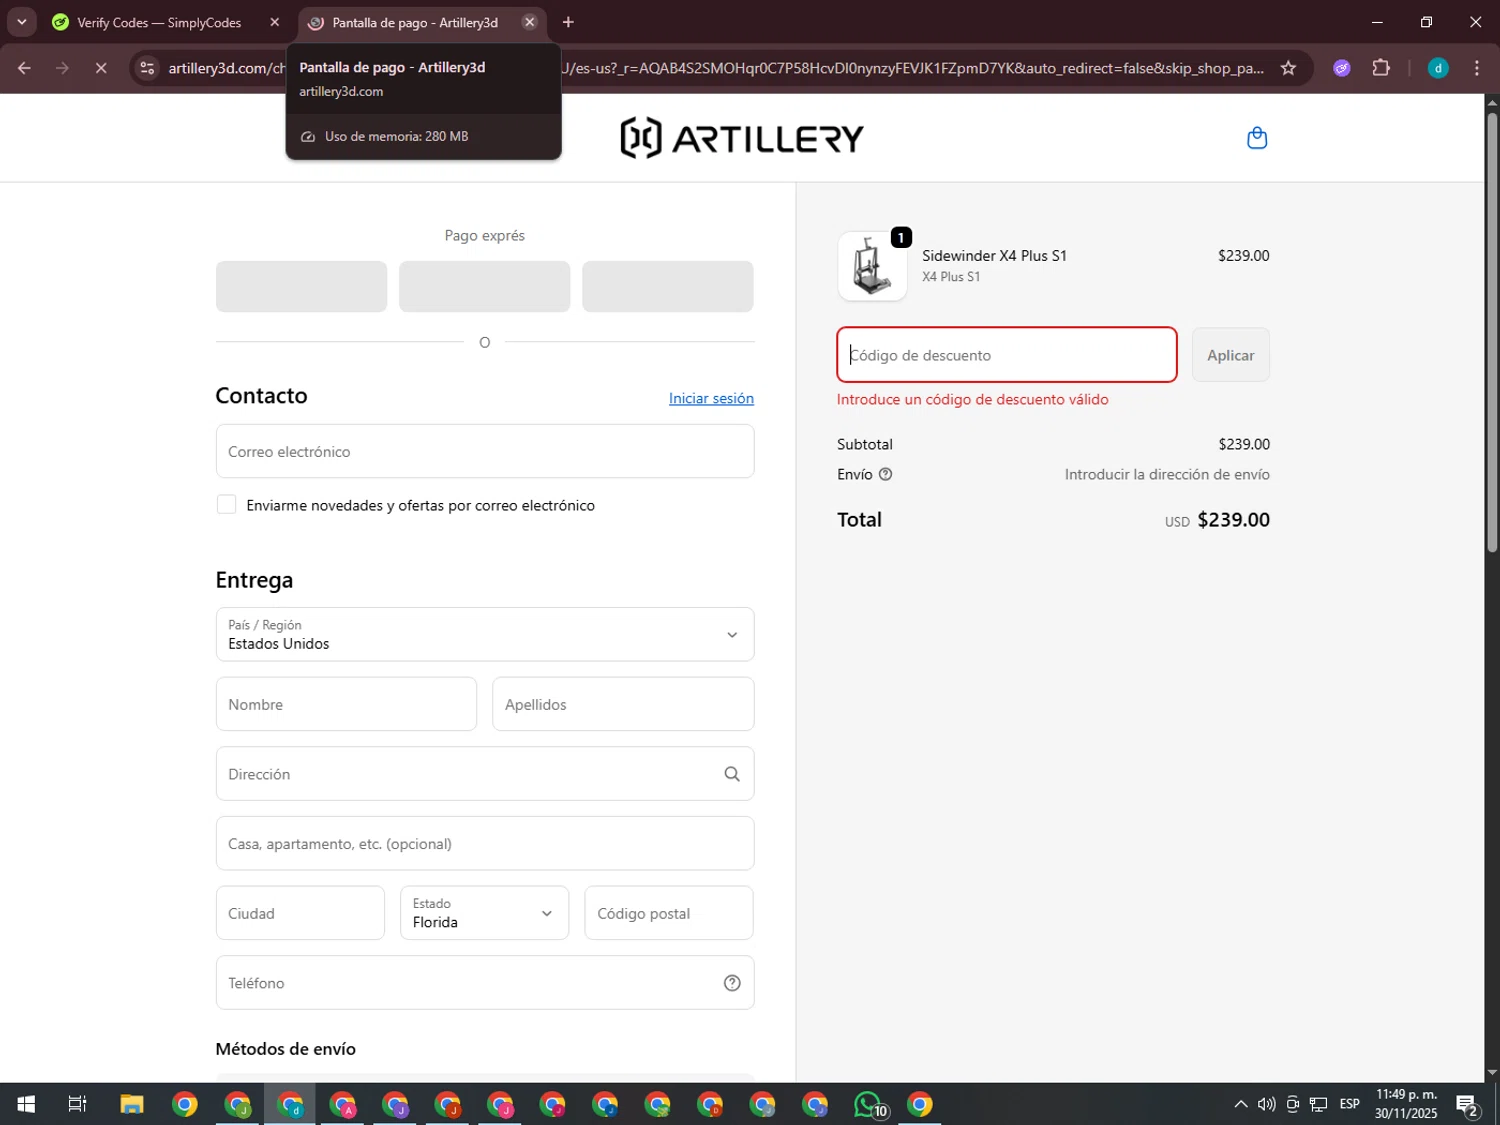Open the purple extension icon in toolbar
1500x1125 pixels.
pos(1341,68)
